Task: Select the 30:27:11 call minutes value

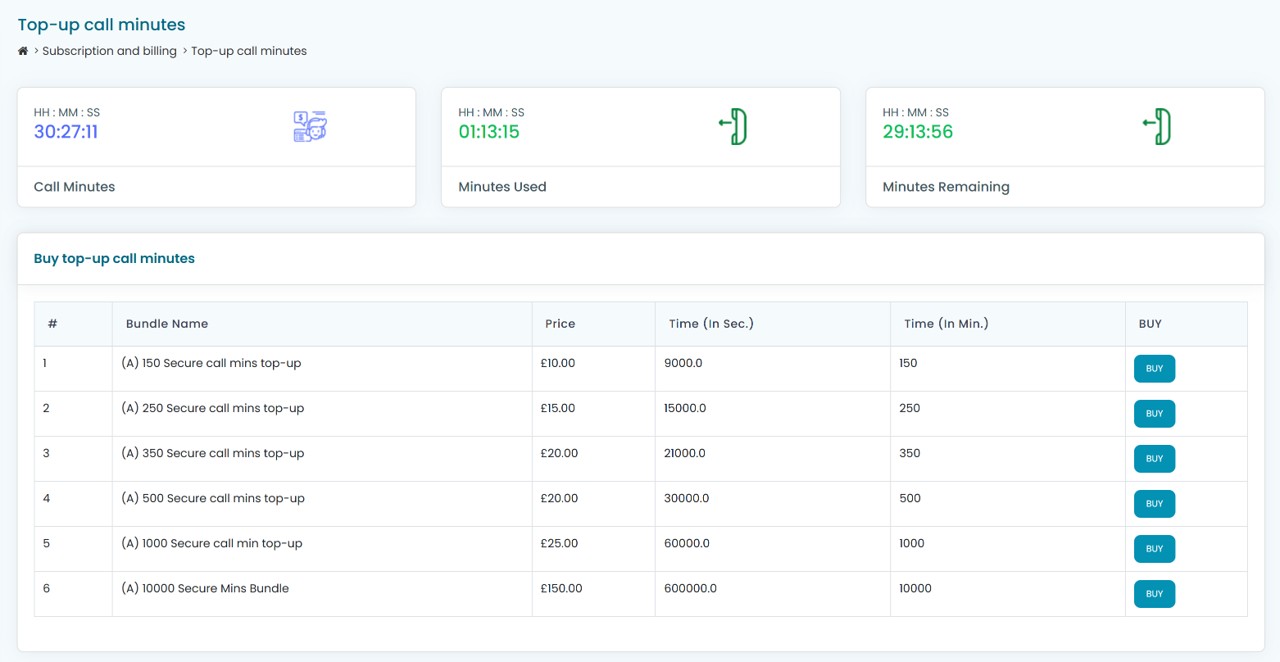Action: click(66, 132)
